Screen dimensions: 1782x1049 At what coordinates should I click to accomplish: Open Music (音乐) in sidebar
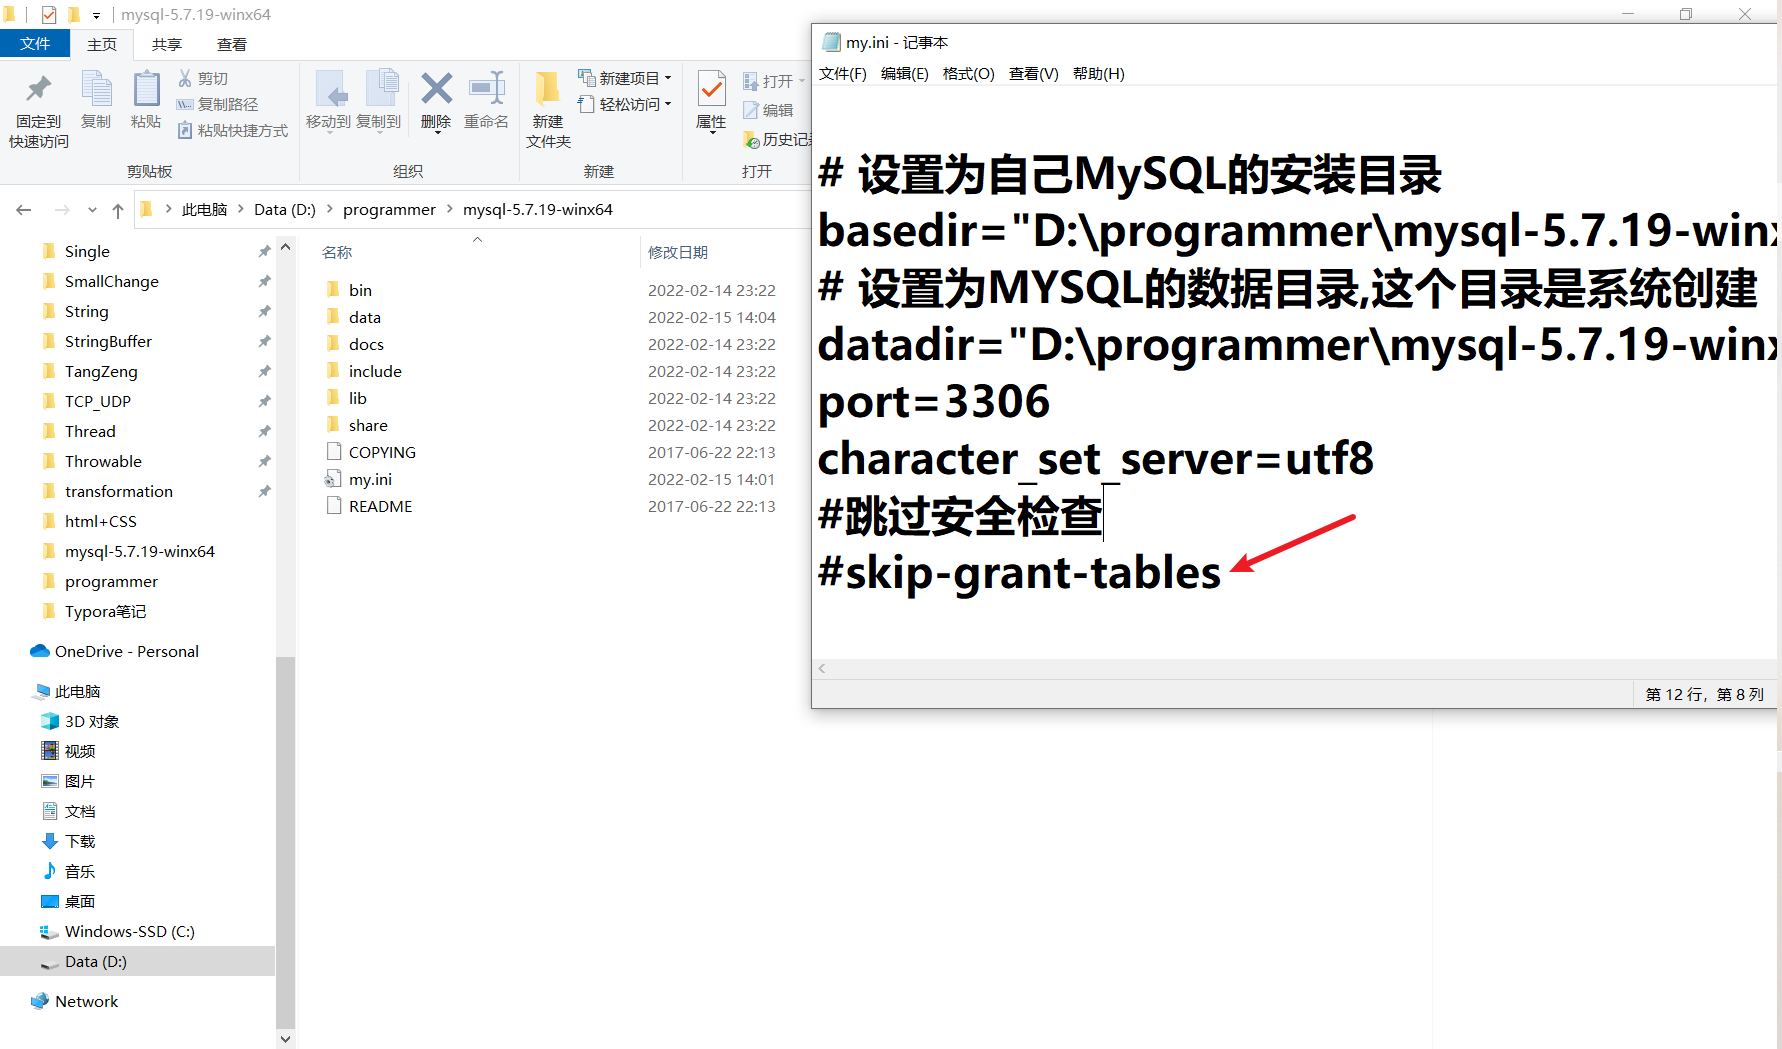(80, 871)
